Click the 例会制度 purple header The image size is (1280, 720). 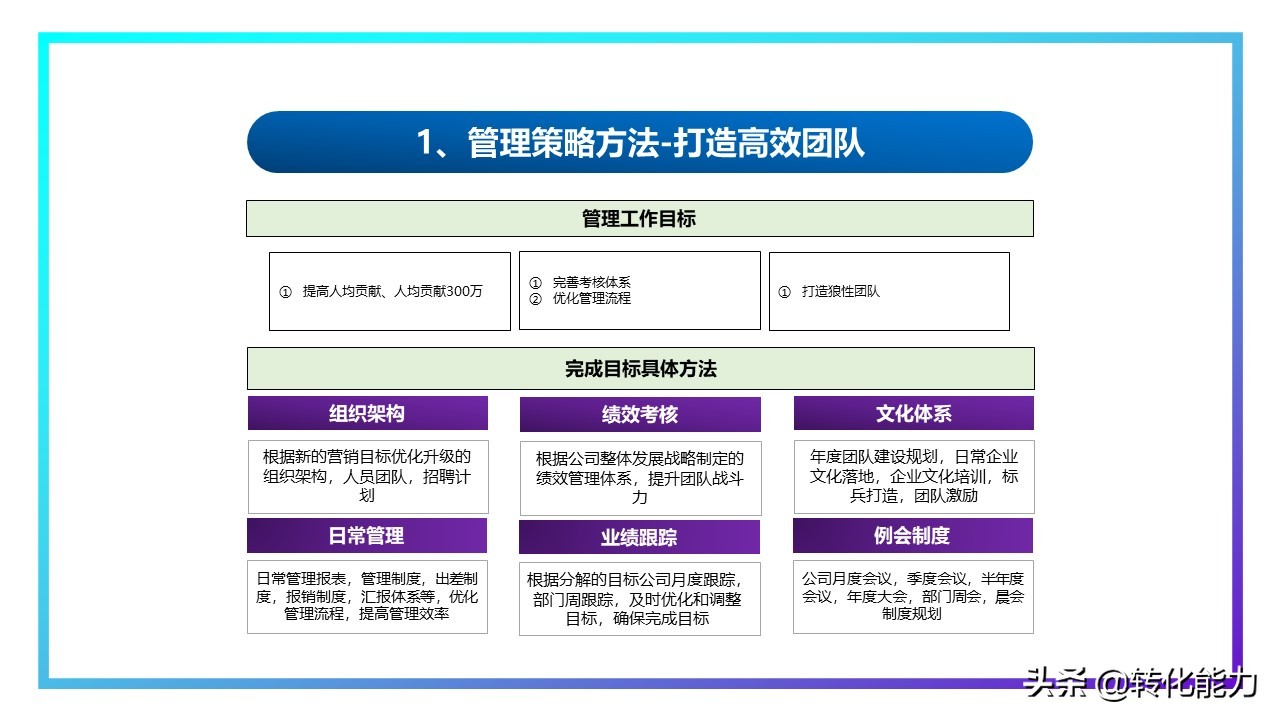click(x=913, y=536)
